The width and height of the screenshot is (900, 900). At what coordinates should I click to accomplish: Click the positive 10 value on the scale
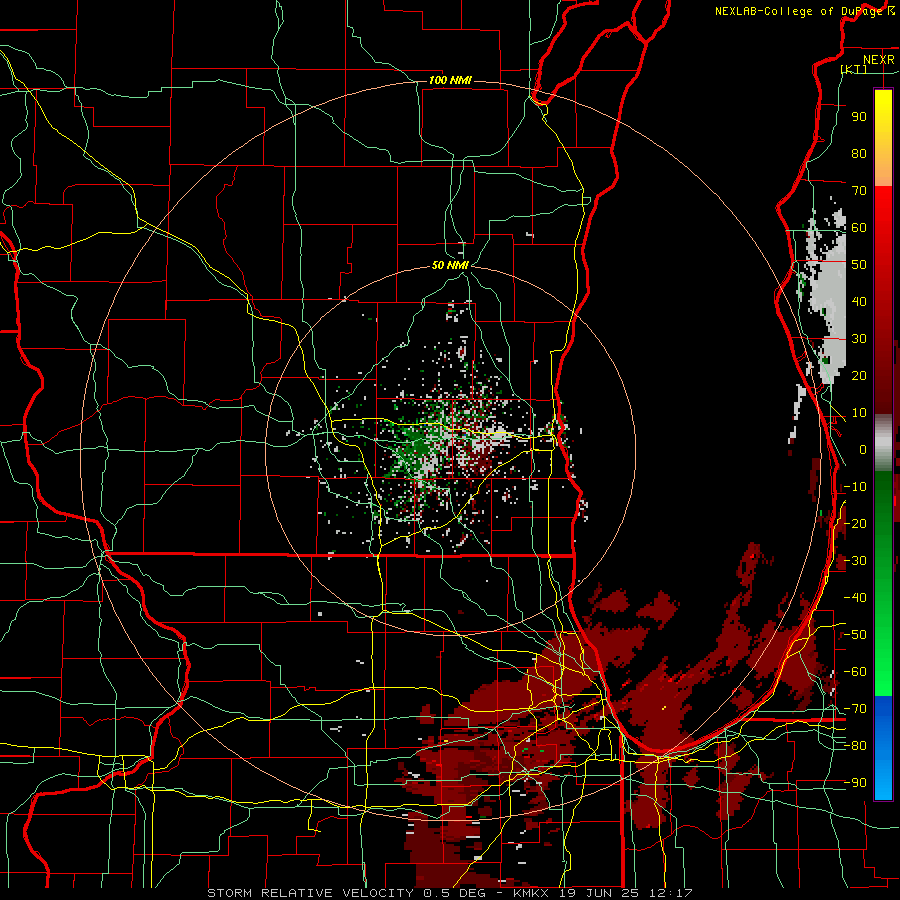pos(859,413)
